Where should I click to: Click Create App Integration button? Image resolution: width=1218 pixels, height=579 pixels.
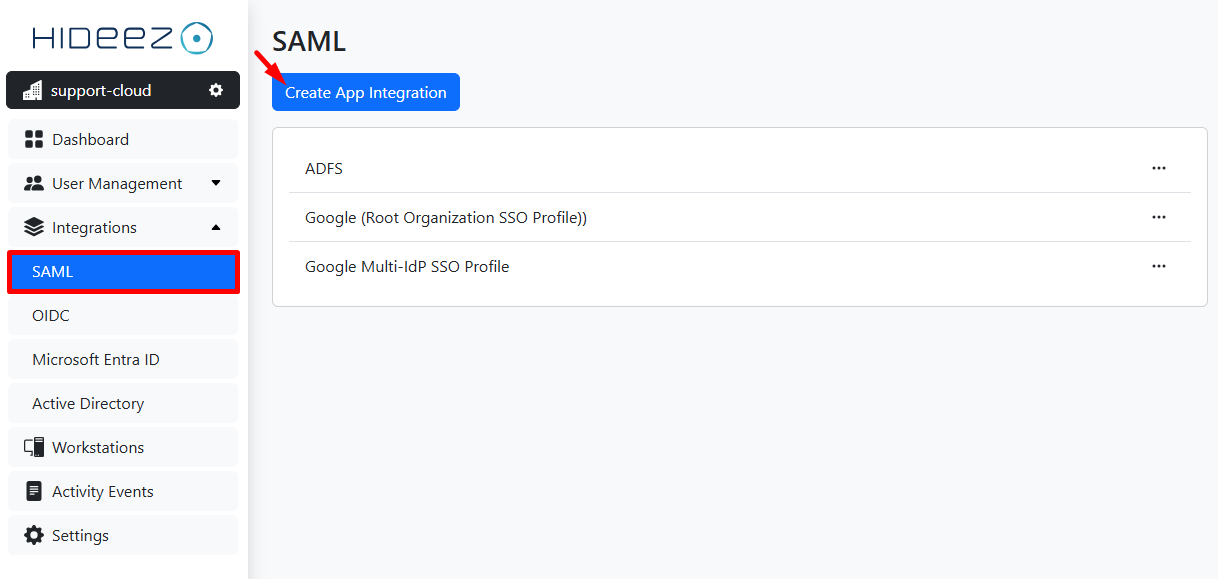[365, 92]
